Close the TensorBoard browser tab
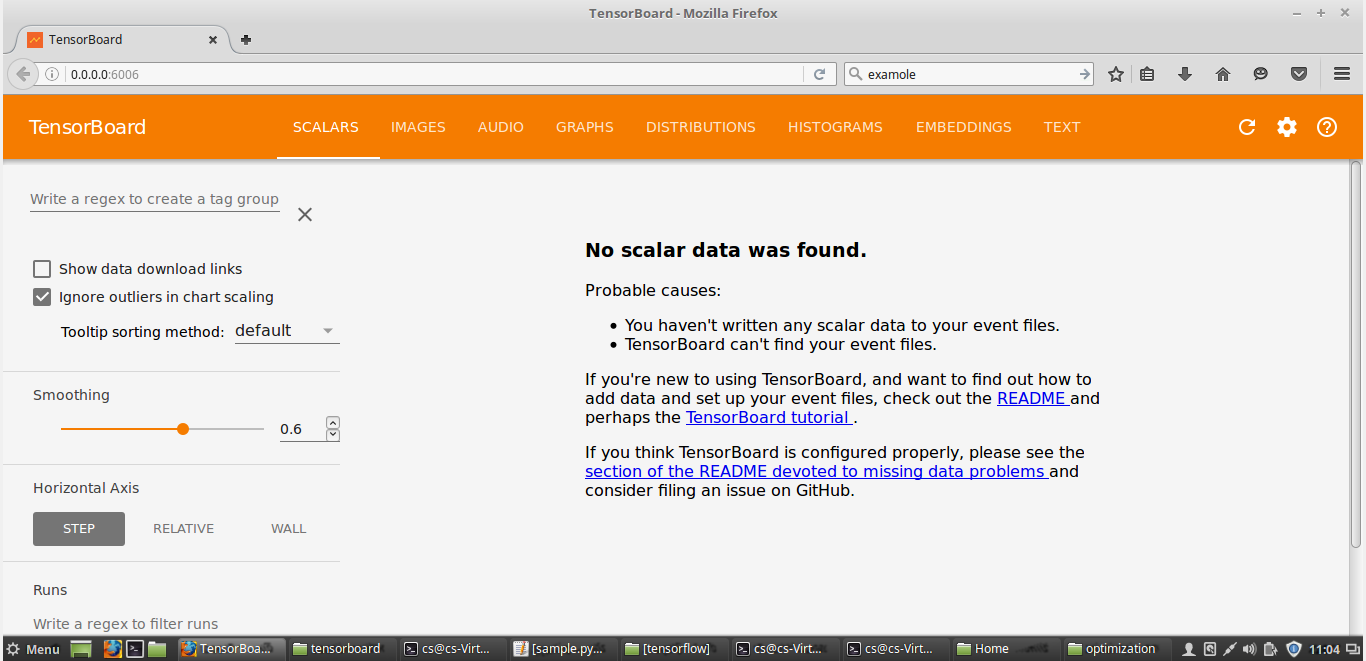1366x661 pixels. (x=213, y=40)
